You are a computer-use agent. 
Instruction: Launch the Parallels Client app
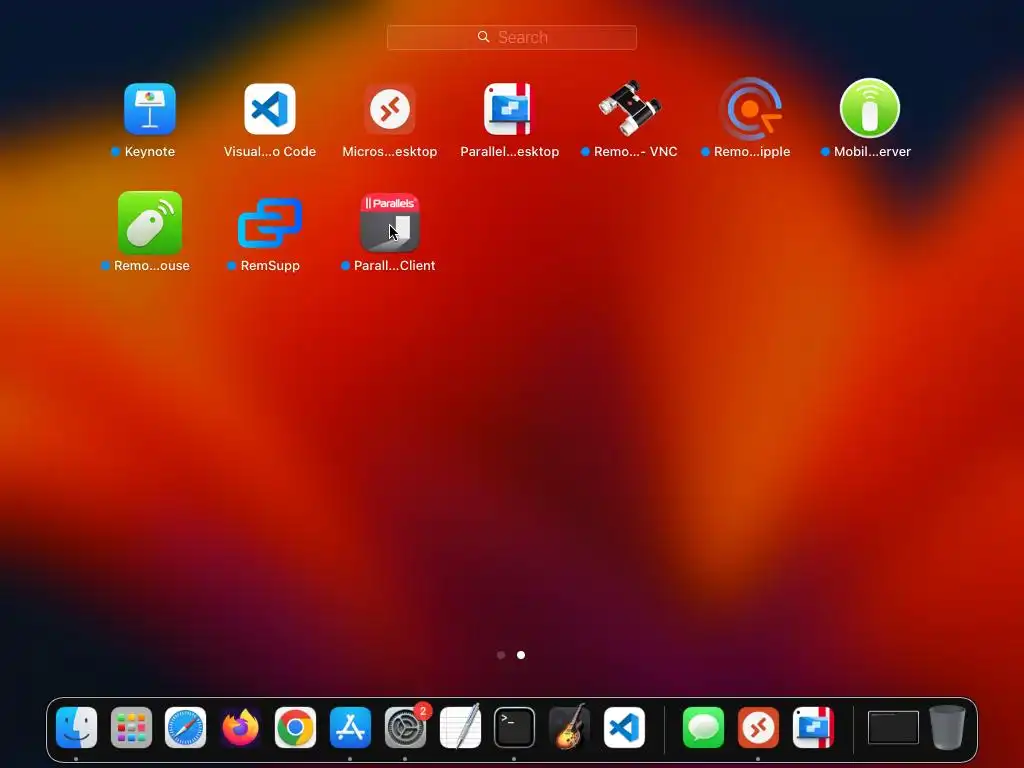coord(390,223)
